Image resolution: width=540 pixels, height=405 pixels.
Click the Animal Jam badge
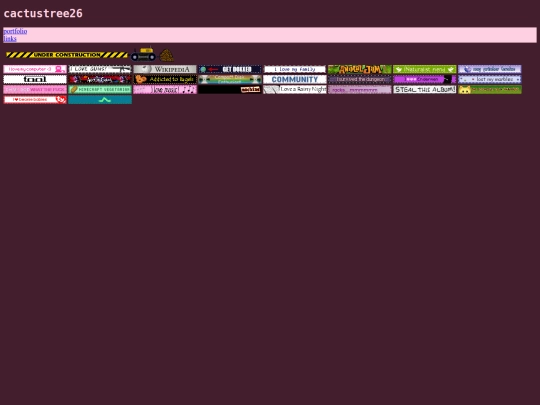[360, 69]
